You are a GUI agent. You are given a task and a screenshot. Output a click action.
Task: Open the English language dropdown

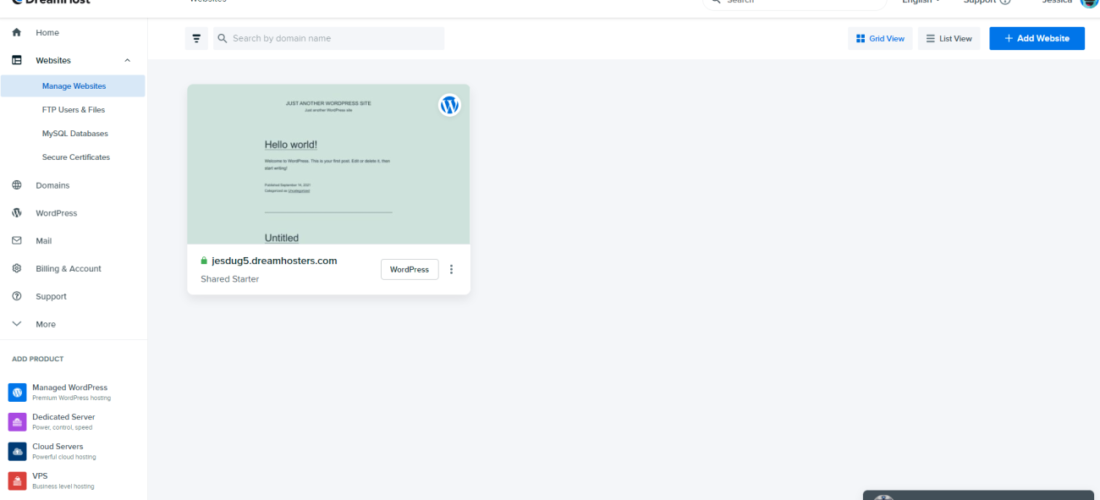[921, 2]
